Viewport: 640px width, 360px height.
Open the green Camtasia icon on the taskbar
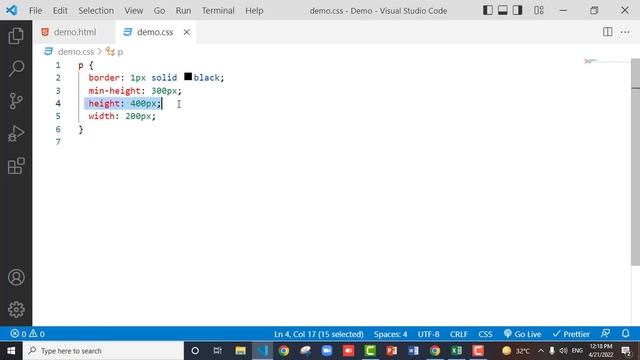[x=370, y=351]
